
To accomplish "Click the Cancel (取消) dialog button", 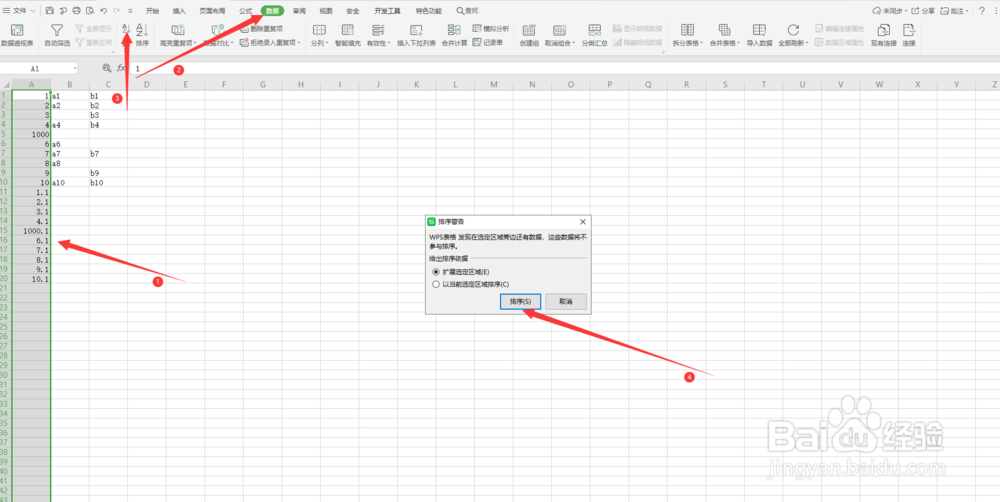I will pos(566,301).
